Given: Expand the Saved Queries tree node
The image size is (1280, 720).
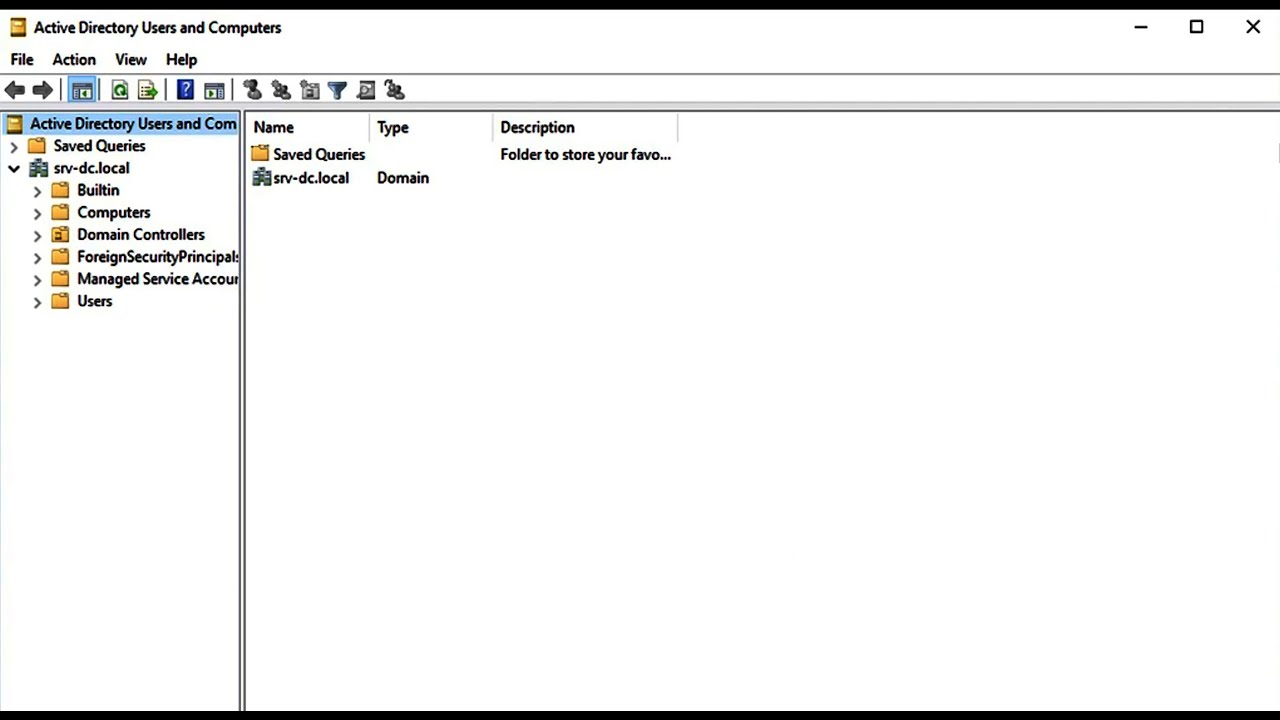Looking at the screenshot, I should pyautogui.click(x=14, y=146).
